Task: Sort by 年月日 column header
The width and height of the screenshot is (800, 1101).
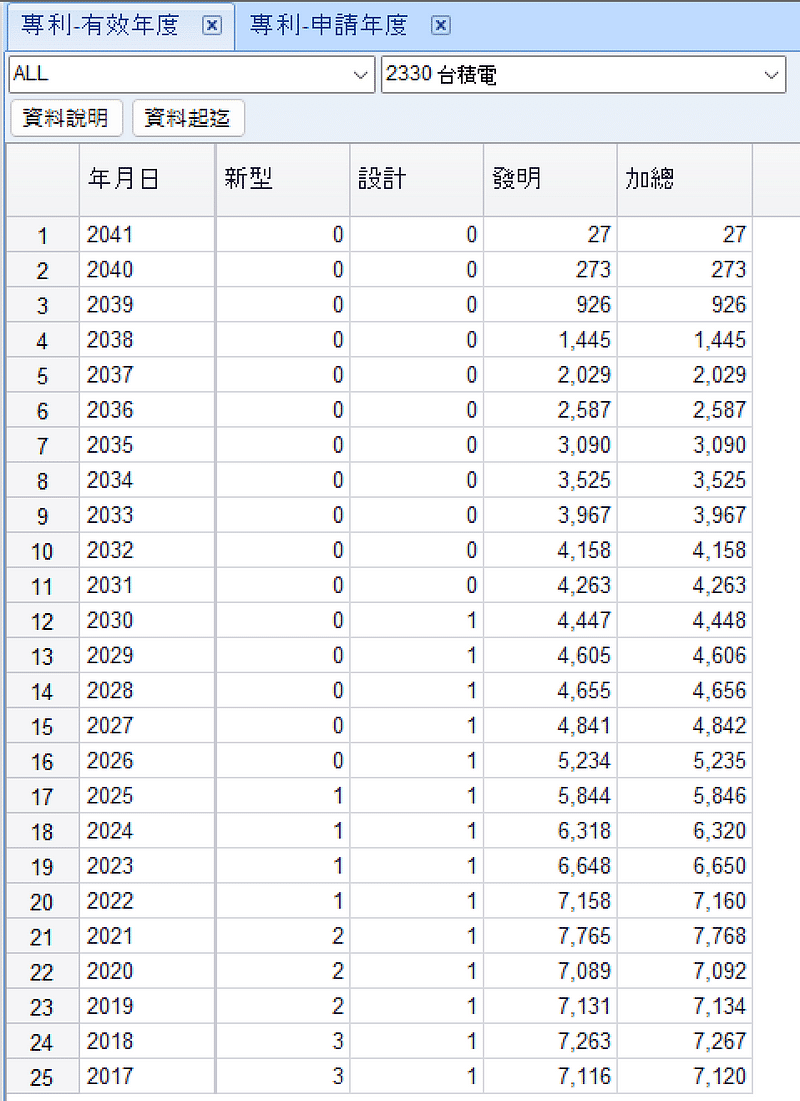Action: pos(146,179)
